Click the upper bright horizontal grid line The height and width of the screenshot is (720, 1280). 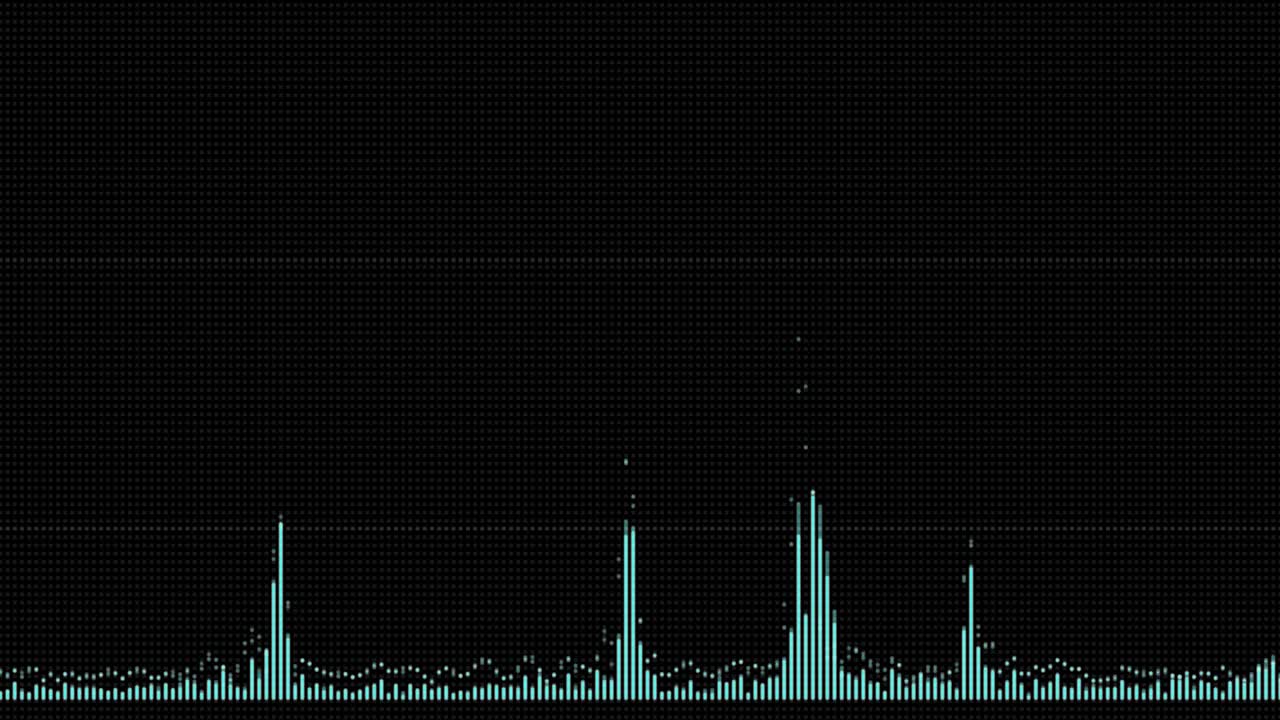[x=640, y=262]
